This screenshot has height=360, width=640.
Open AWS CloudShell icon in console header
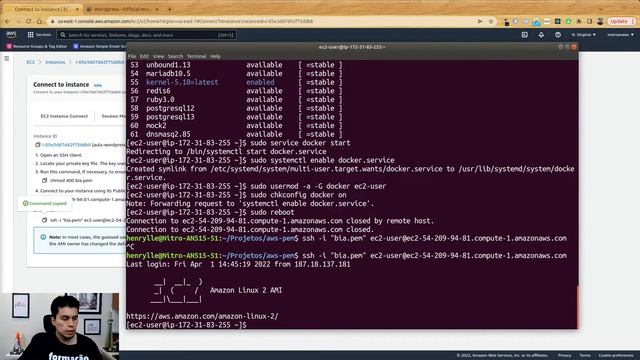524,35
